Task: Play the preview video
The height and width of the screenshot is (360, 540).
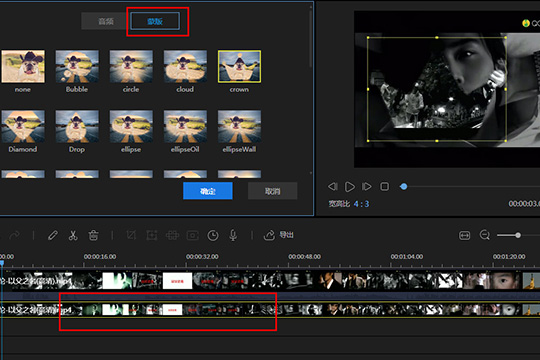Action: [350, 187]
